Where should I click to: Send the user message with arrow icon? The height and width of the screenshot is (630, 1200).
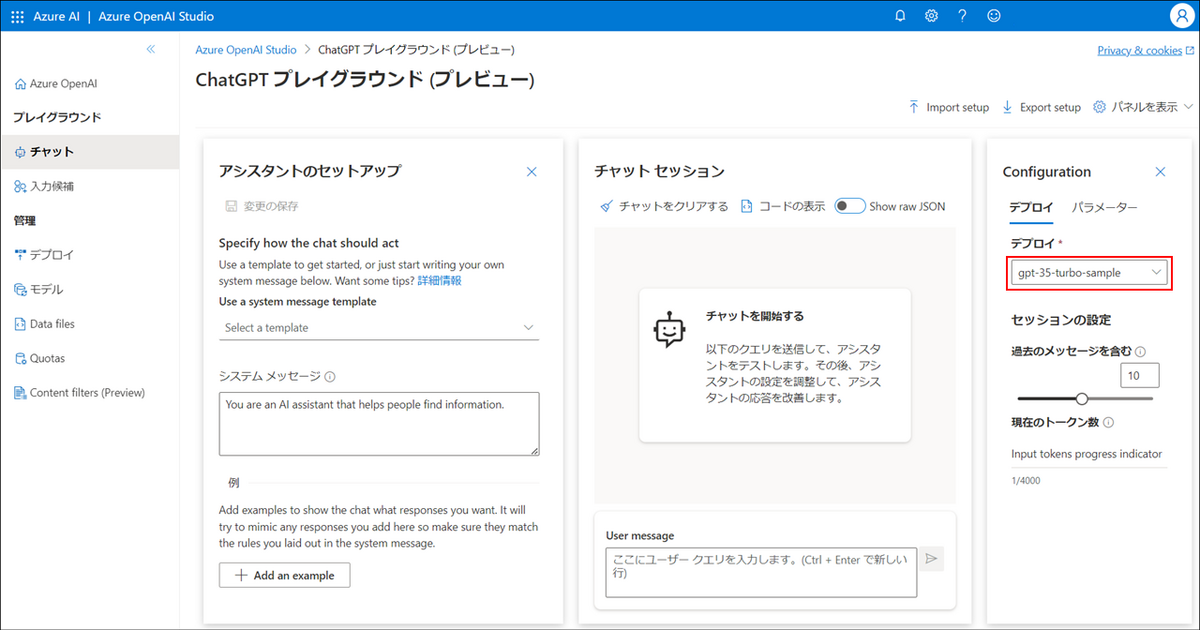931,559
